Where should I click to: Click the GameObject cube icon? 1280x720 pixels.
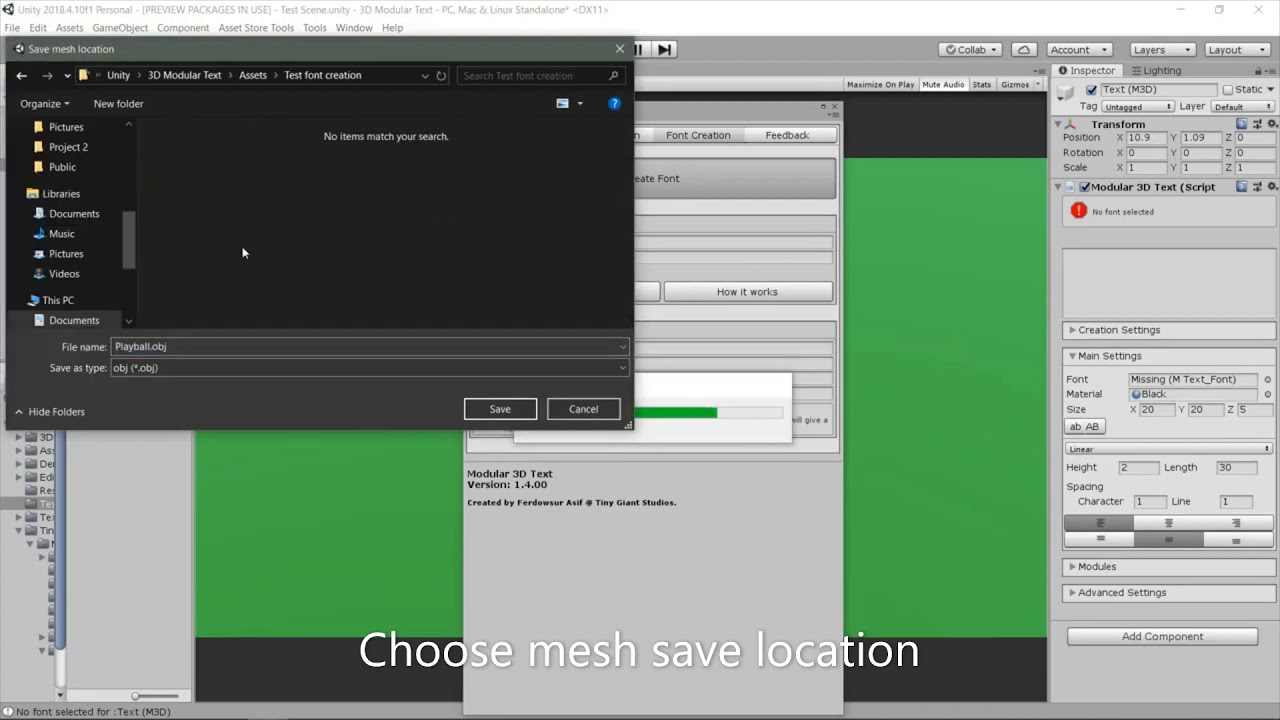tap(1067, 92)
